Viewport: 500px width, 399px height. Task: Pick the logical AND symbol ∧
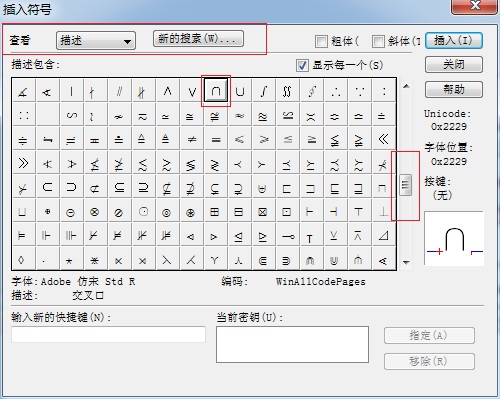click(168, 91)
